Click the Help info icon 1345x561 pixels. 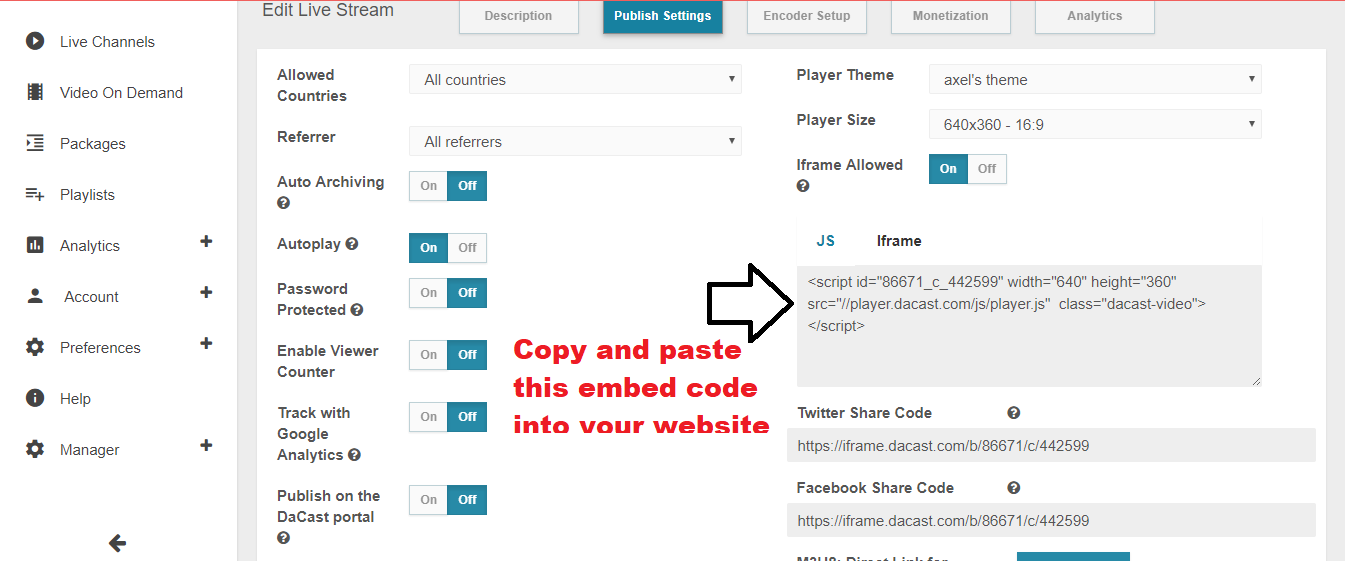[x=35, y=398]
